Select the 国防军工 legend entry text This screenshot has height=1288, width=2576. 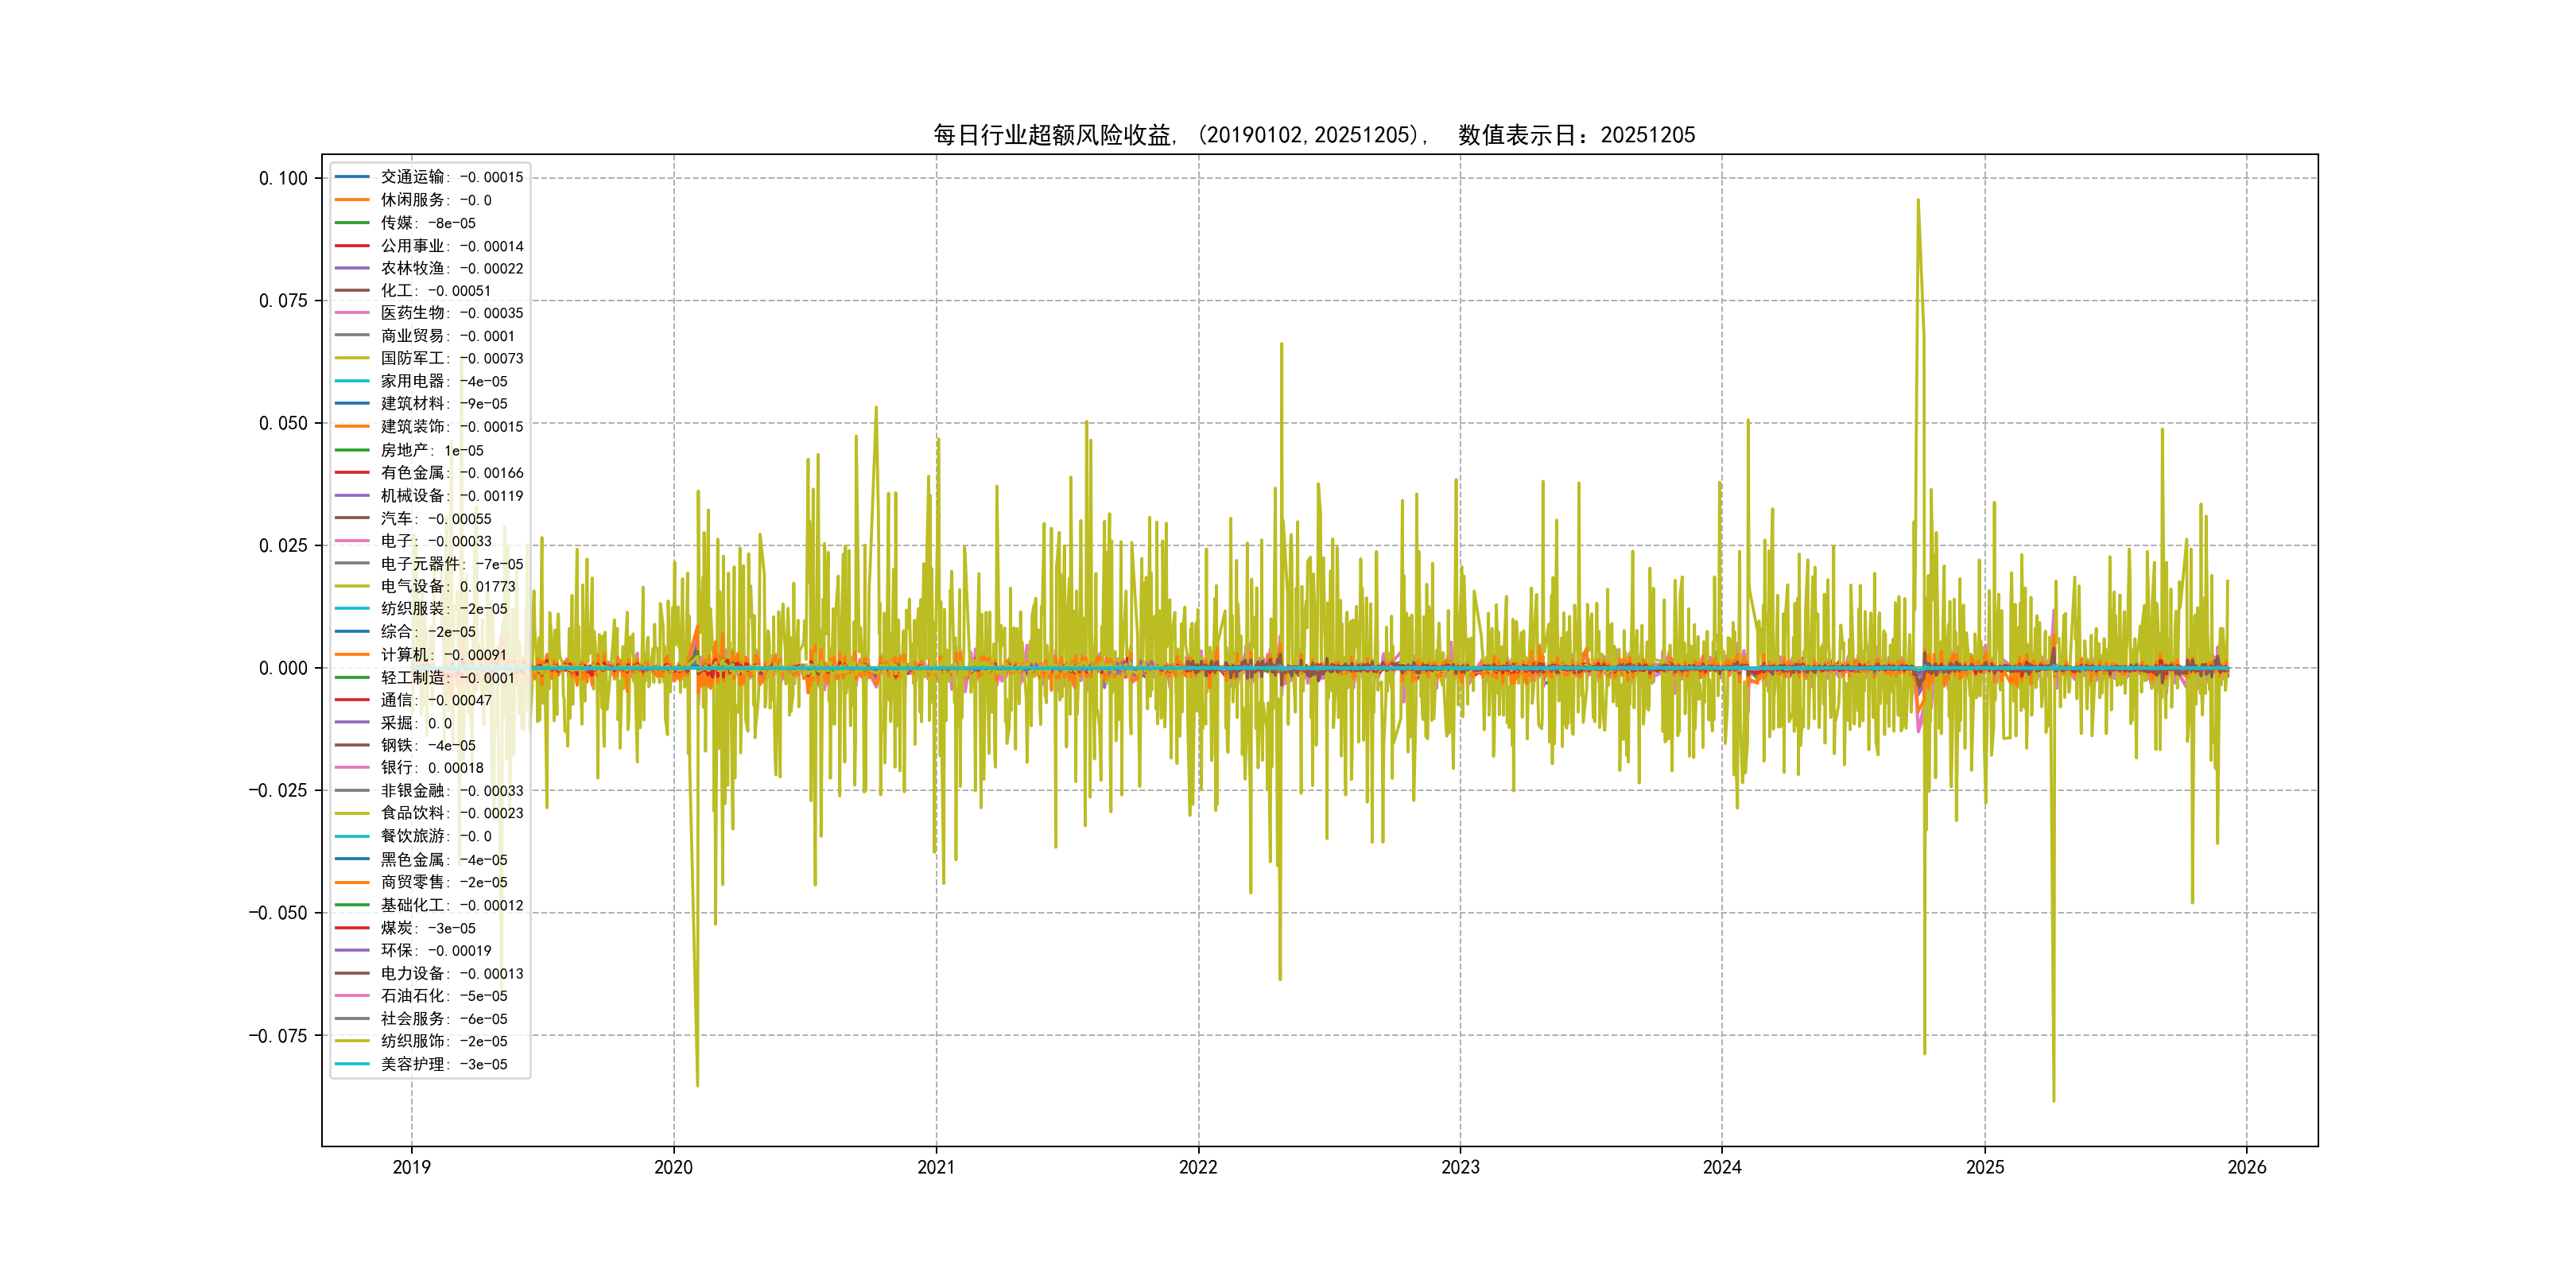(x=451, y=358)
